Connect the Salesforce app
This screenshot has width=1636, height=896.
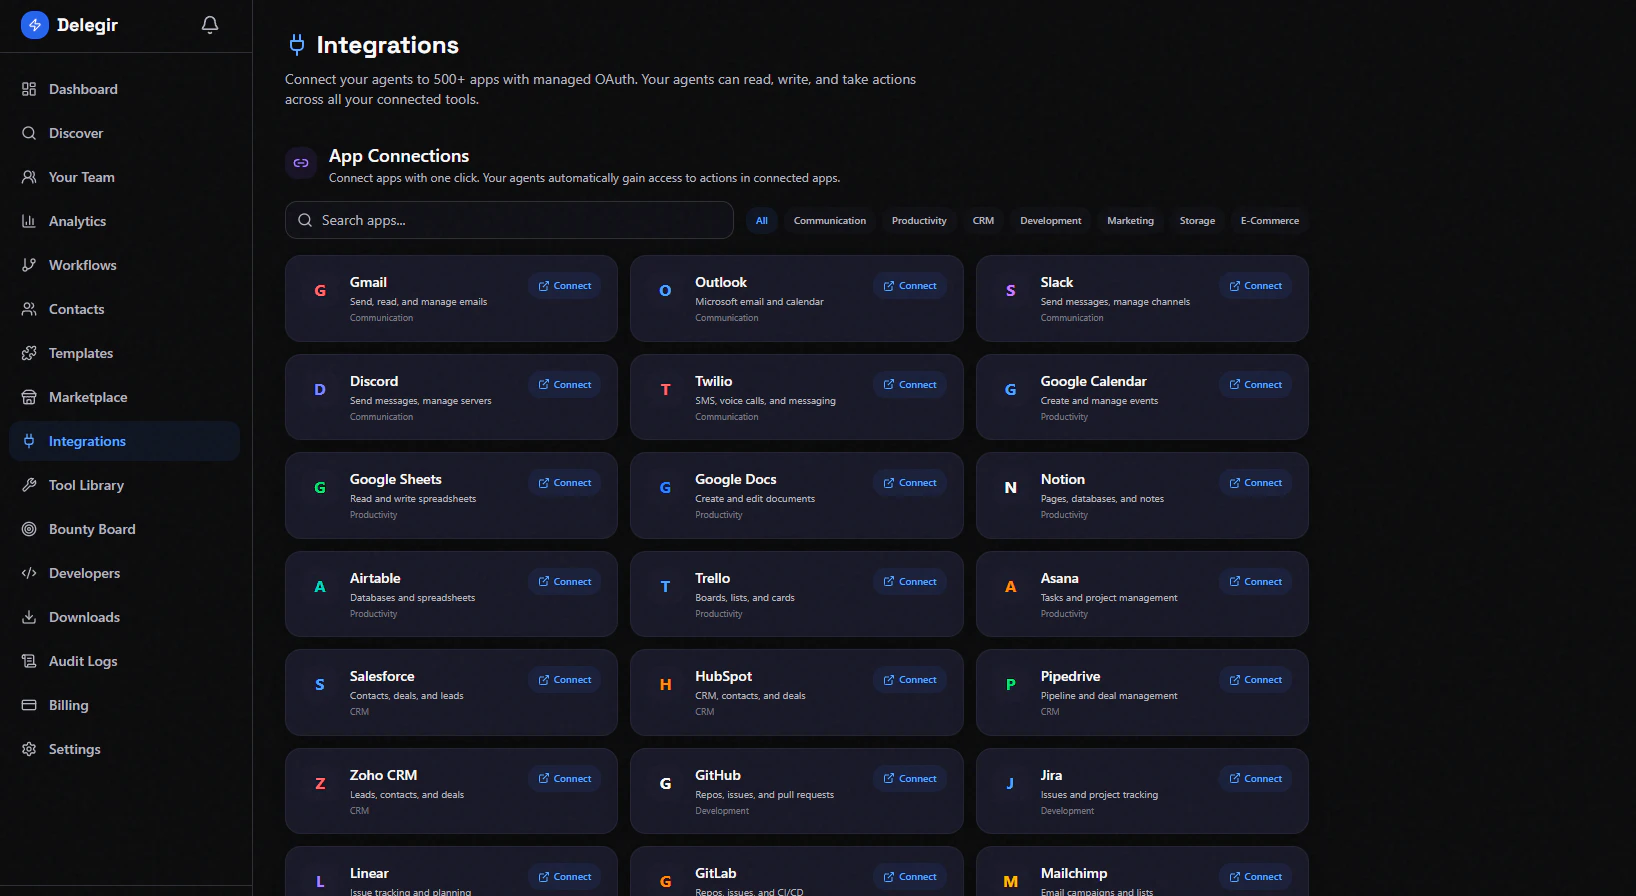pos(565,680)
